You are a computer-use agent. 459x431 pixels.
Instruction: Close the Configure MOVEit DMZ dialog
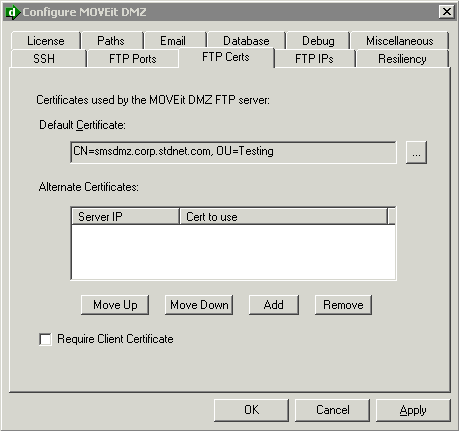point(447,12)
